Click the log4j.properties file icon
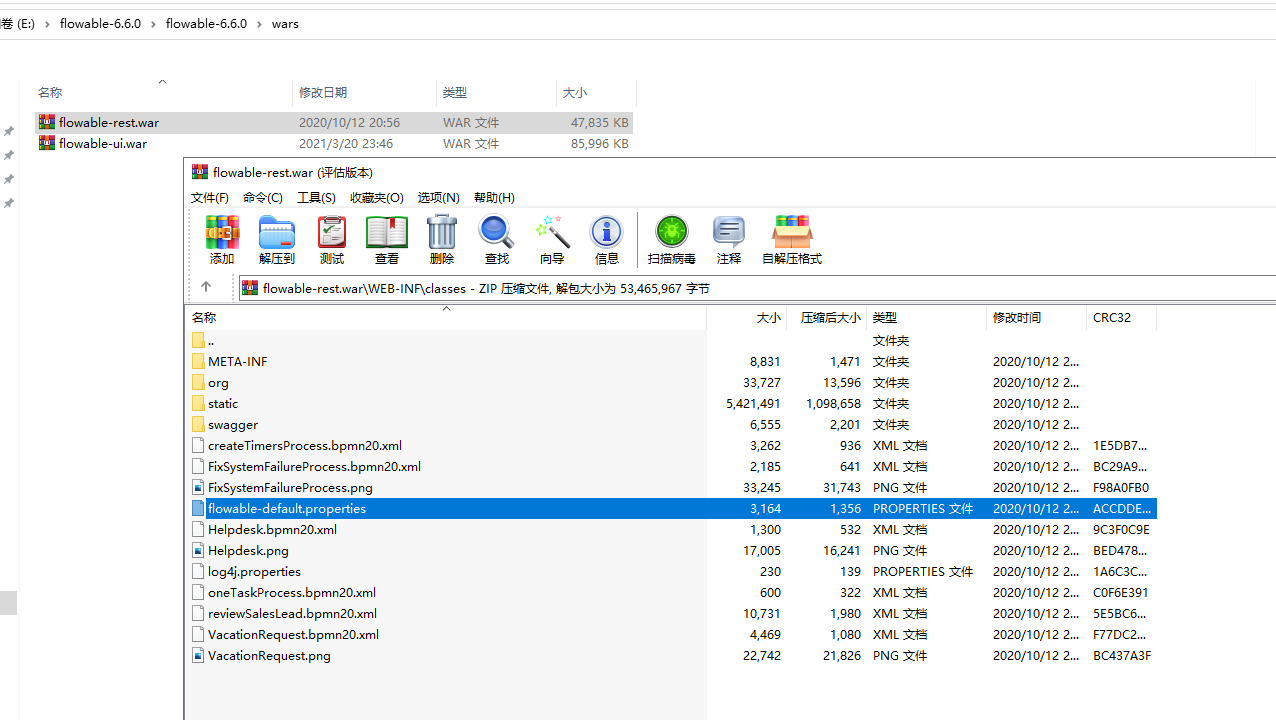Viewport: 1276px width, 720px height. pos(198,571)
